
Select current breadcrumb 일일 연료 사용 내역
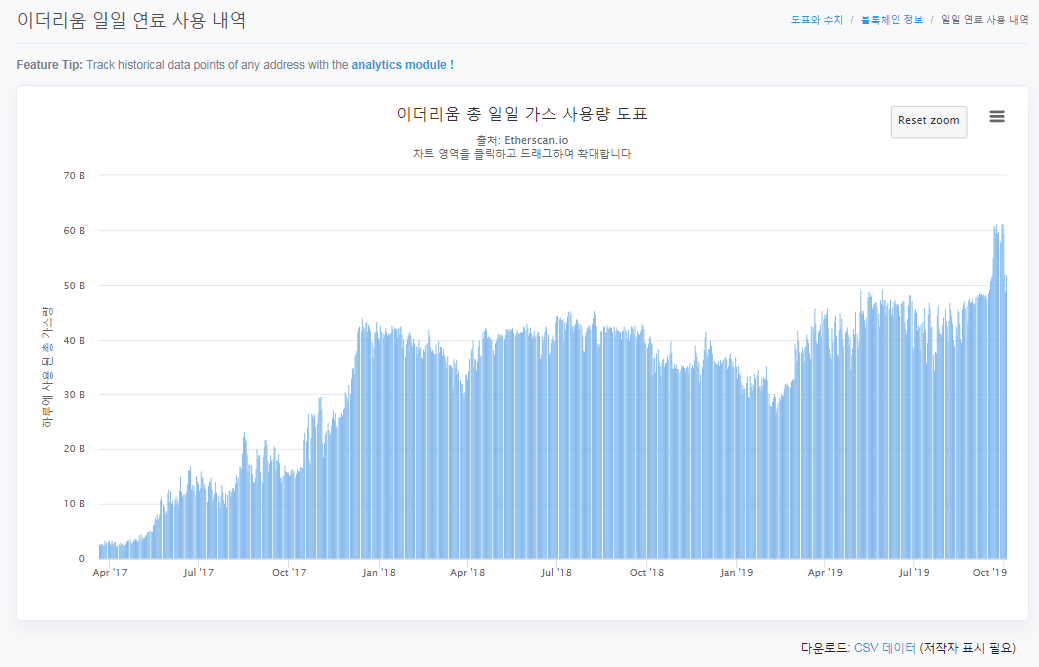click(984, 20)
